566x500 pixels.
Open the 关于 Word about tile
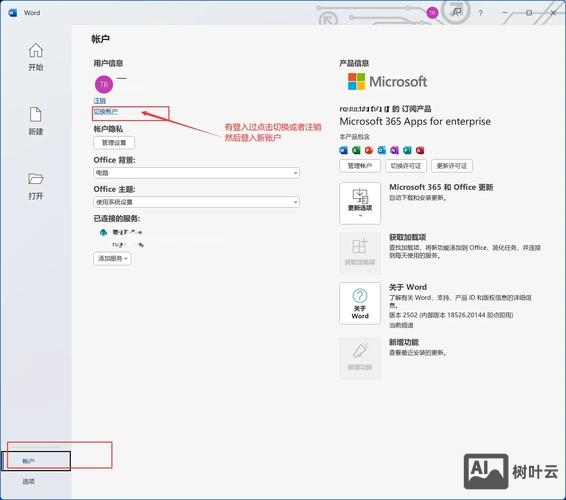coord(360,303)
